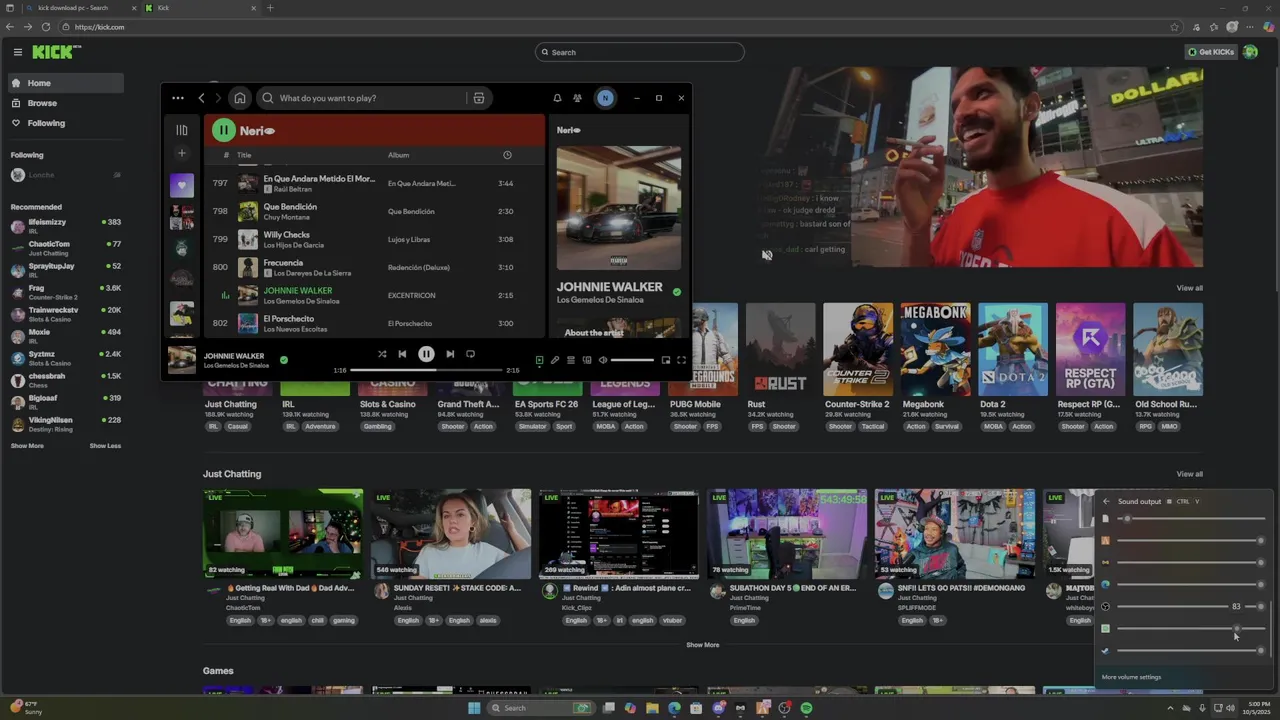The image size is (1280, 720).
Task: Open Your Library icon in Spotify sidebar
Action: coord(181,130)
